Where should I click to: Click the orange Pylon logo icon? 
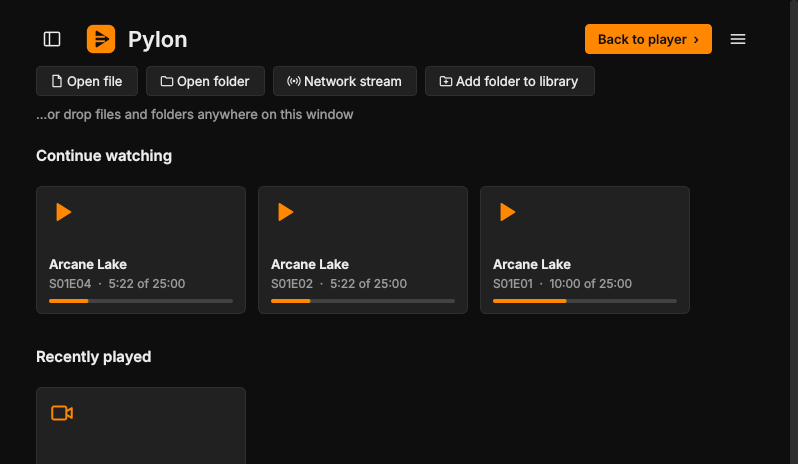(x=101, y=39)
